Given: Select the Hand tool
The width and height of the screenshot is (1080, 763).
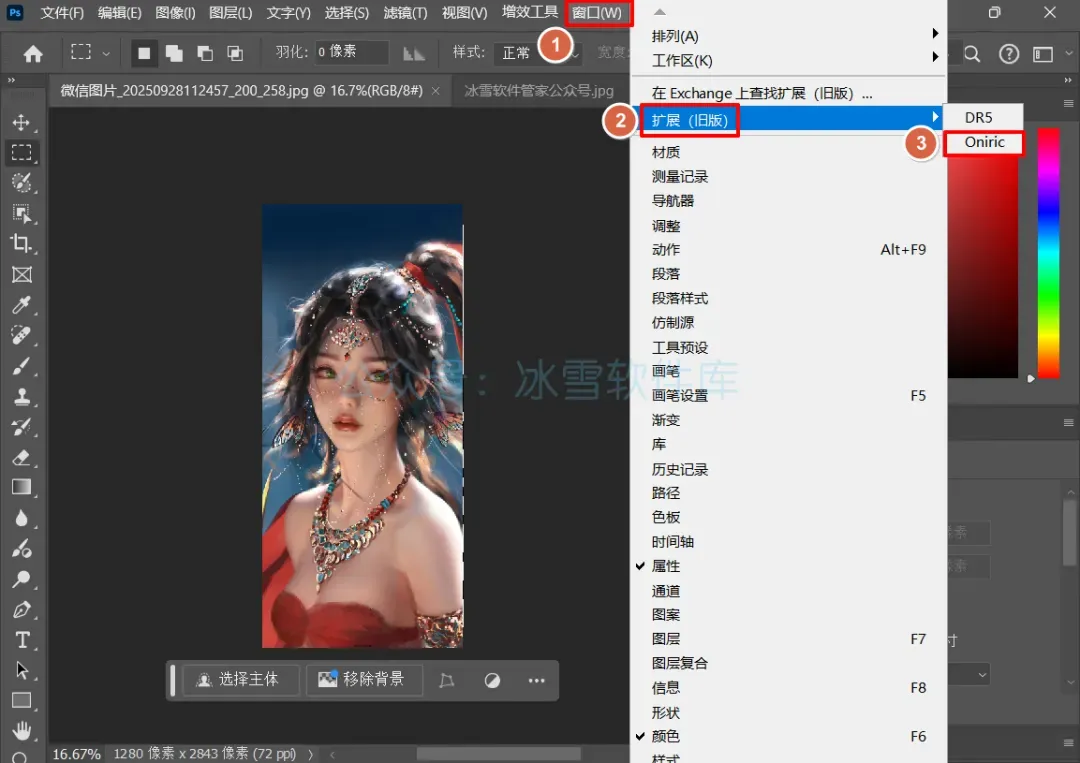Looking at the screenshot, I should point(21,730).
